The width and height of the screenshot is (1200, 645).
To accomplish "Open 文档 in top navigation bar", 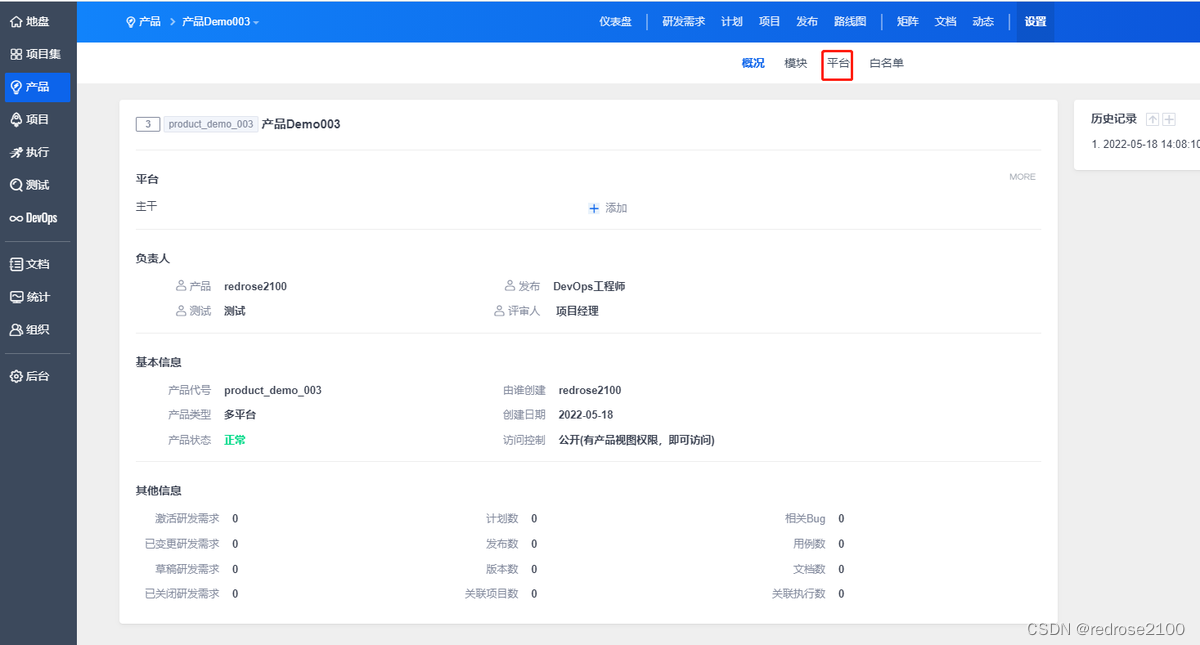I will (945, 21).
